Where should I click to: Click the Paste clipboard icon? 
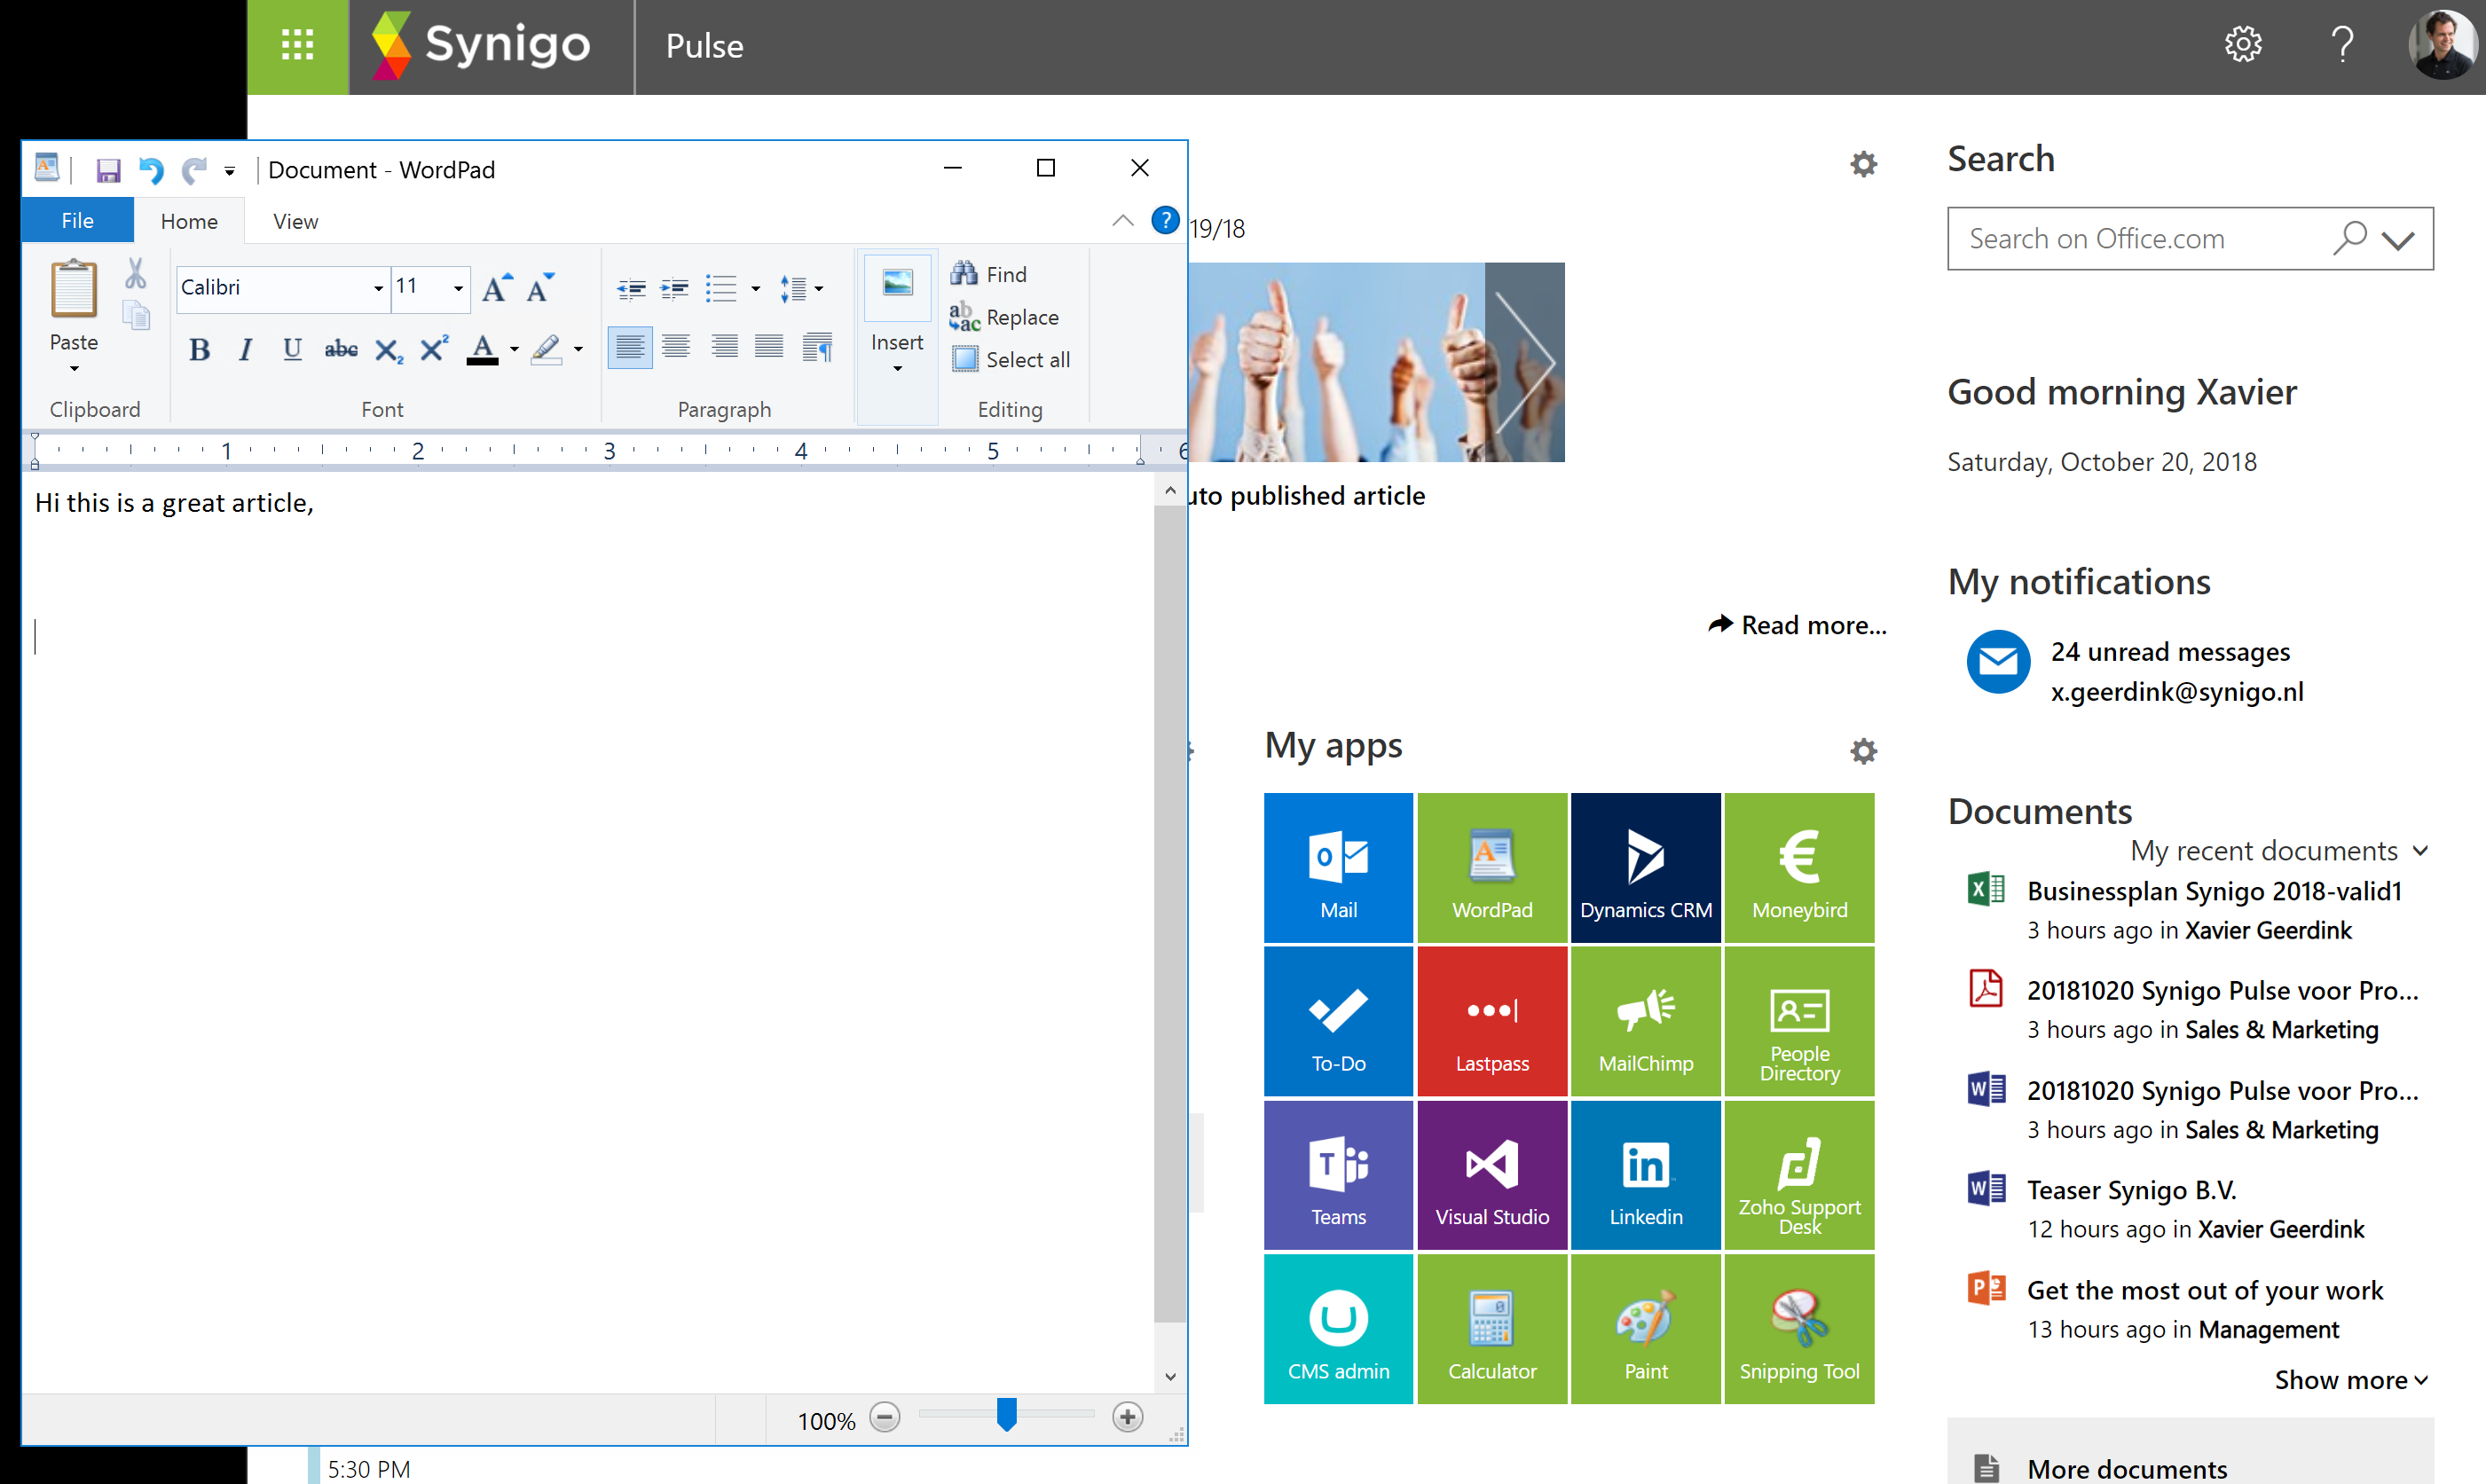click(x=74, y=289)
